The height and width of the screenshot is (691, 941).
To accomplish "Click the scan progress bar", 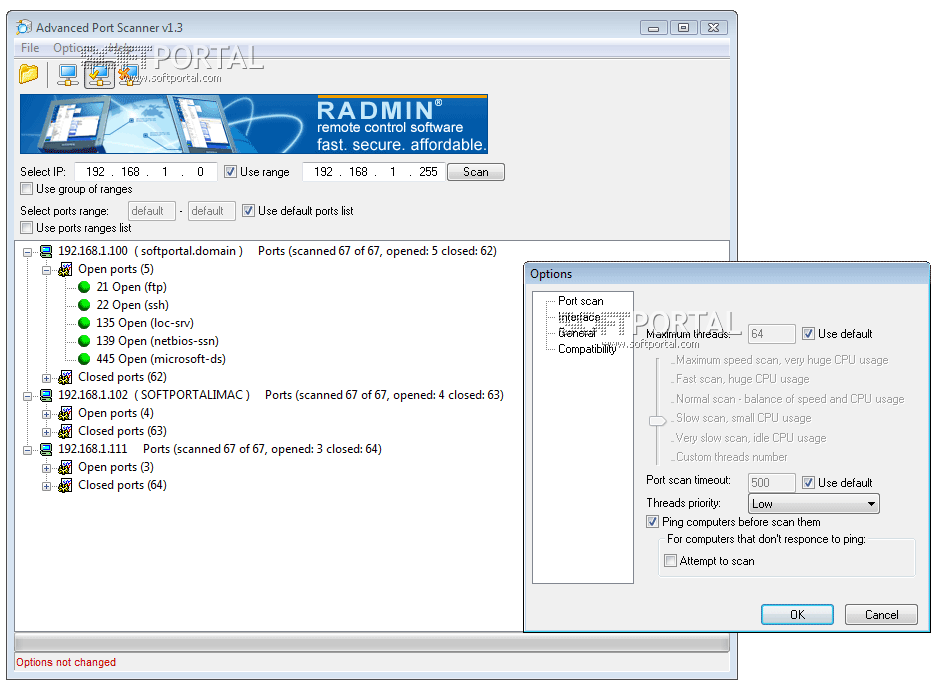I will (372, 644).
